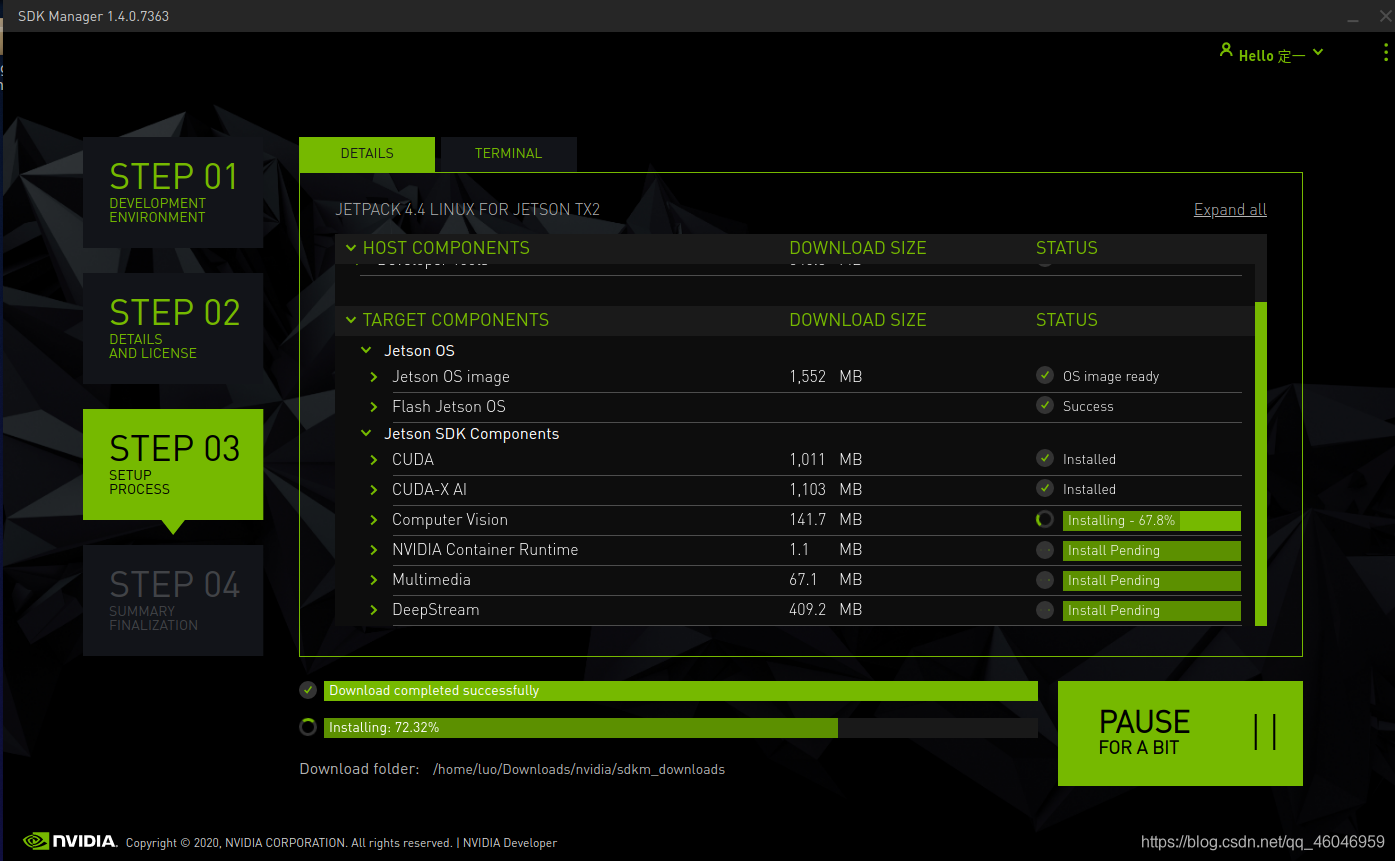Click the Multimedia Install Pending status bar
1395x861 pixels.
point(1152,580)
